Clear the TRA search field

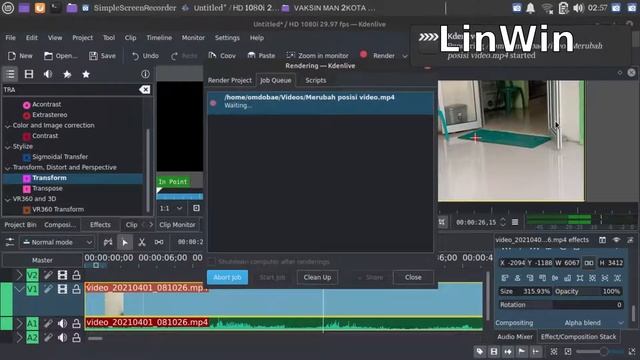[144, 89]
